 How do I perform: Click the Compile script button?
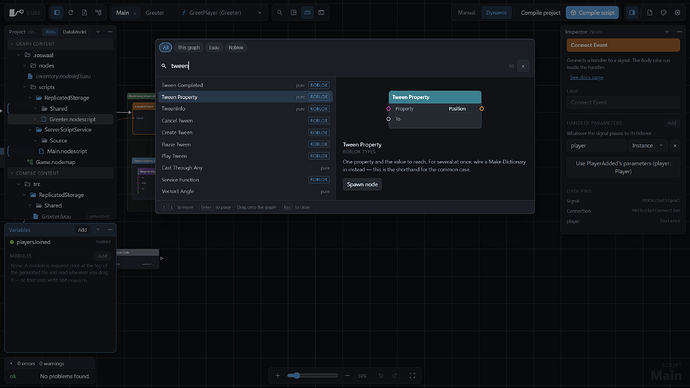pyautogui.click(x=592, y=13)
